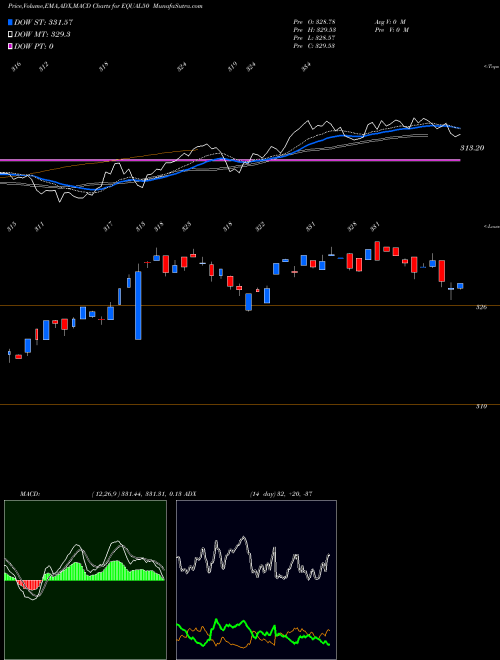Image resolution: width=500 pixels, height=660 pixels.
Task: Click the '322' low value label
Action: click(x=261, y=226)
